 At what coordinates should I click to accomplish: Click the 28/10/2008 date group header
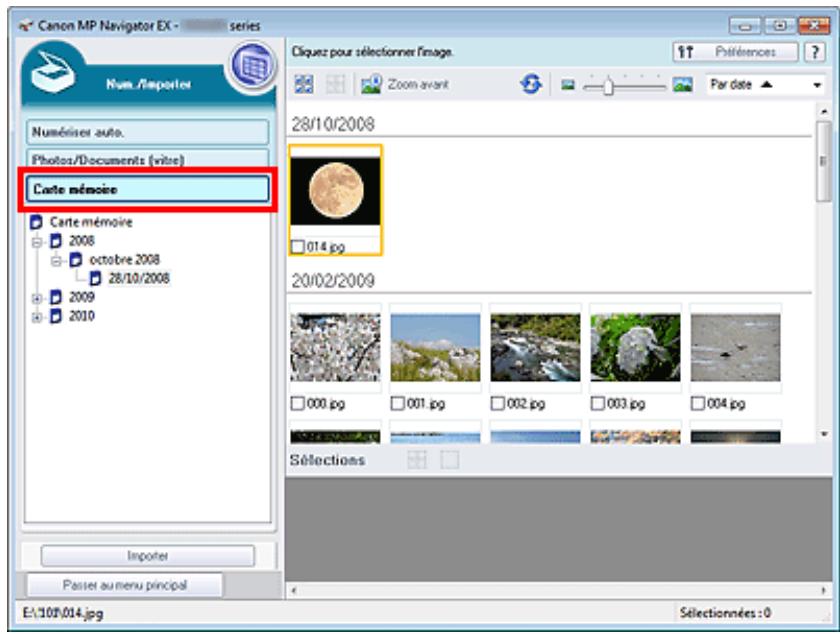coord(333,124)
